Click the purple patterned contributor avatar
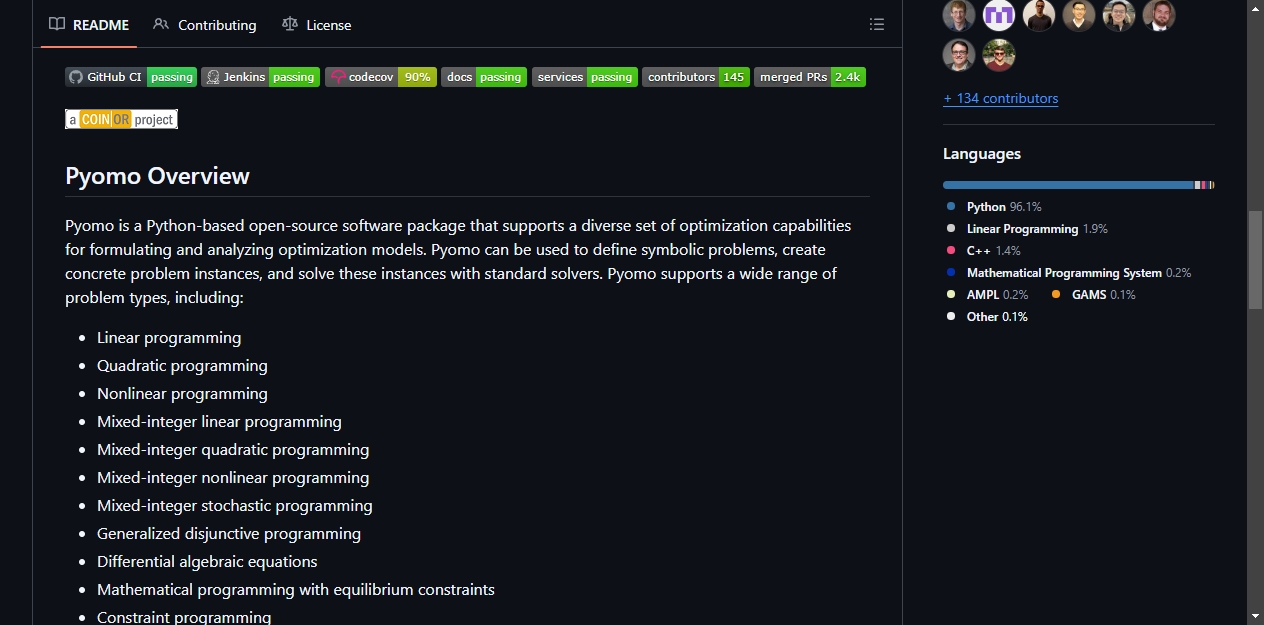 click(999, 15)
